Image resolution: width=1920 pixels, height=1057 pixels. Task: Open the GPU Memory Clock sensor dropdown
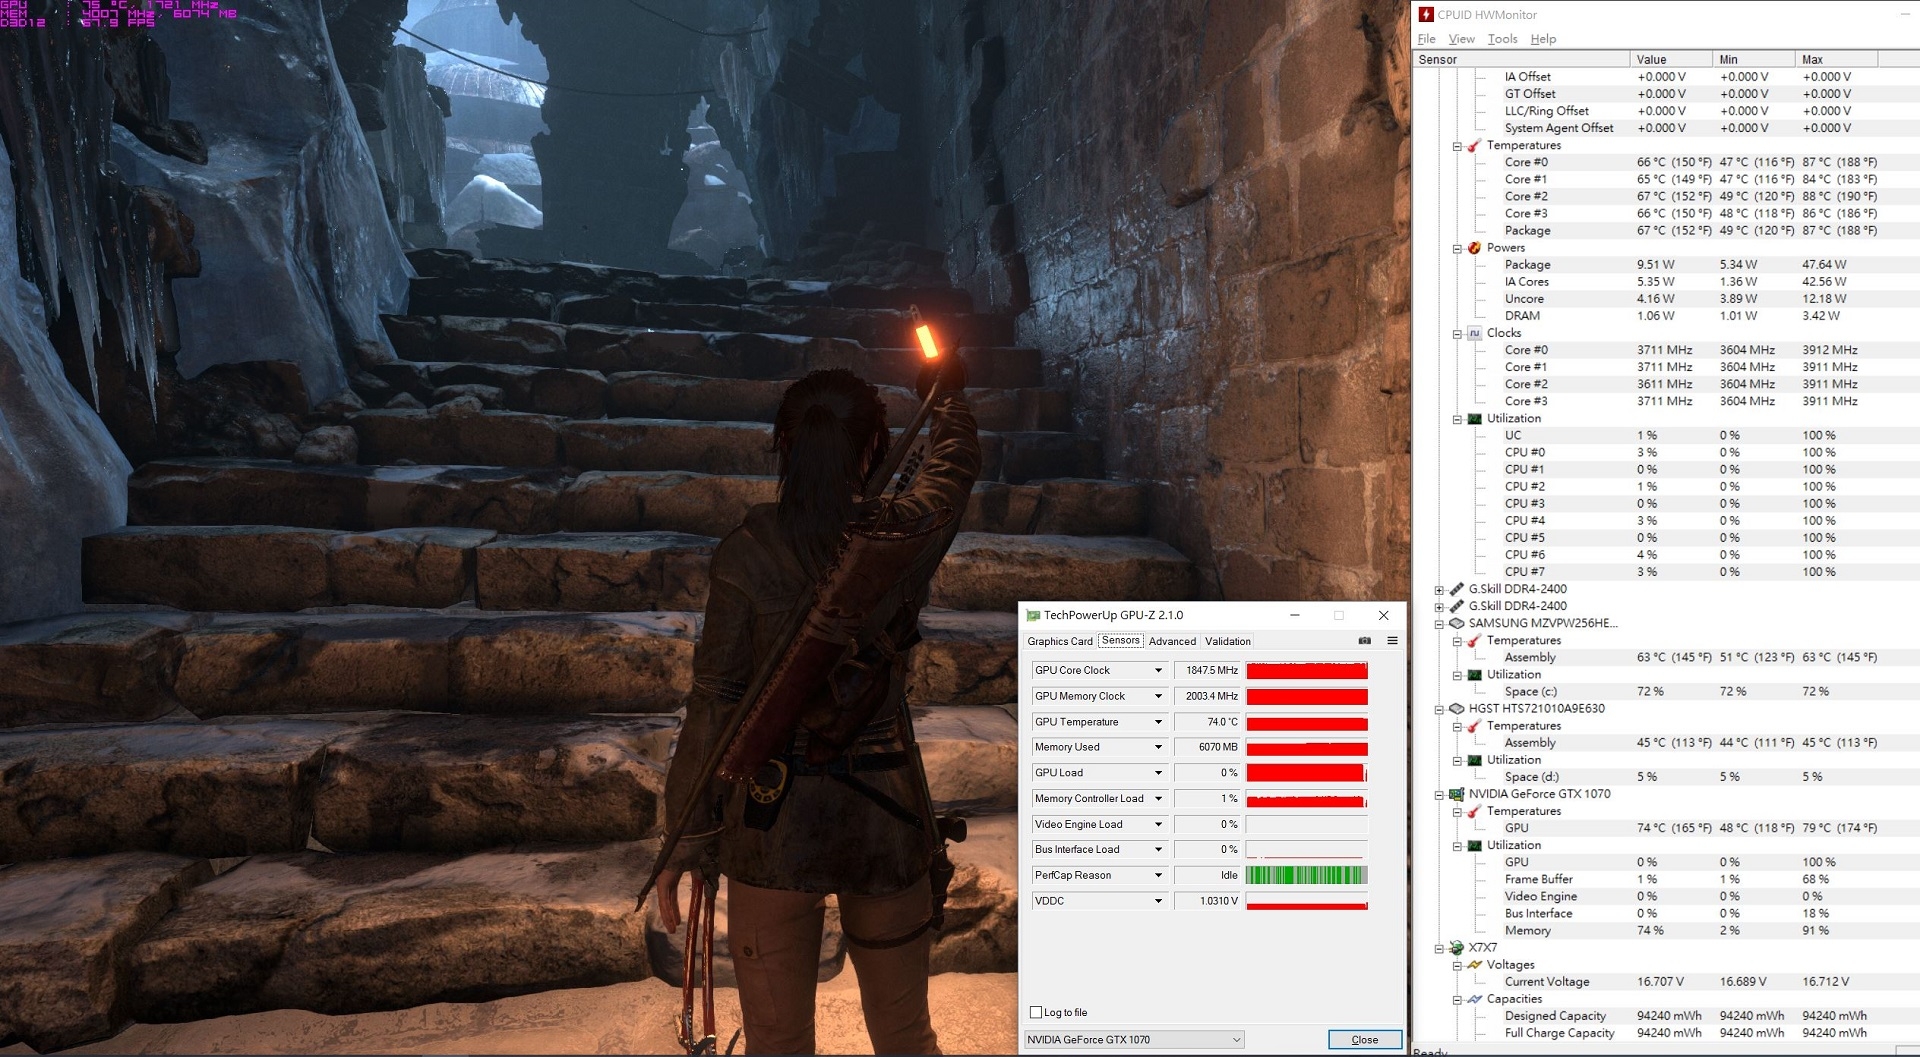click(x=1158, y=696)
